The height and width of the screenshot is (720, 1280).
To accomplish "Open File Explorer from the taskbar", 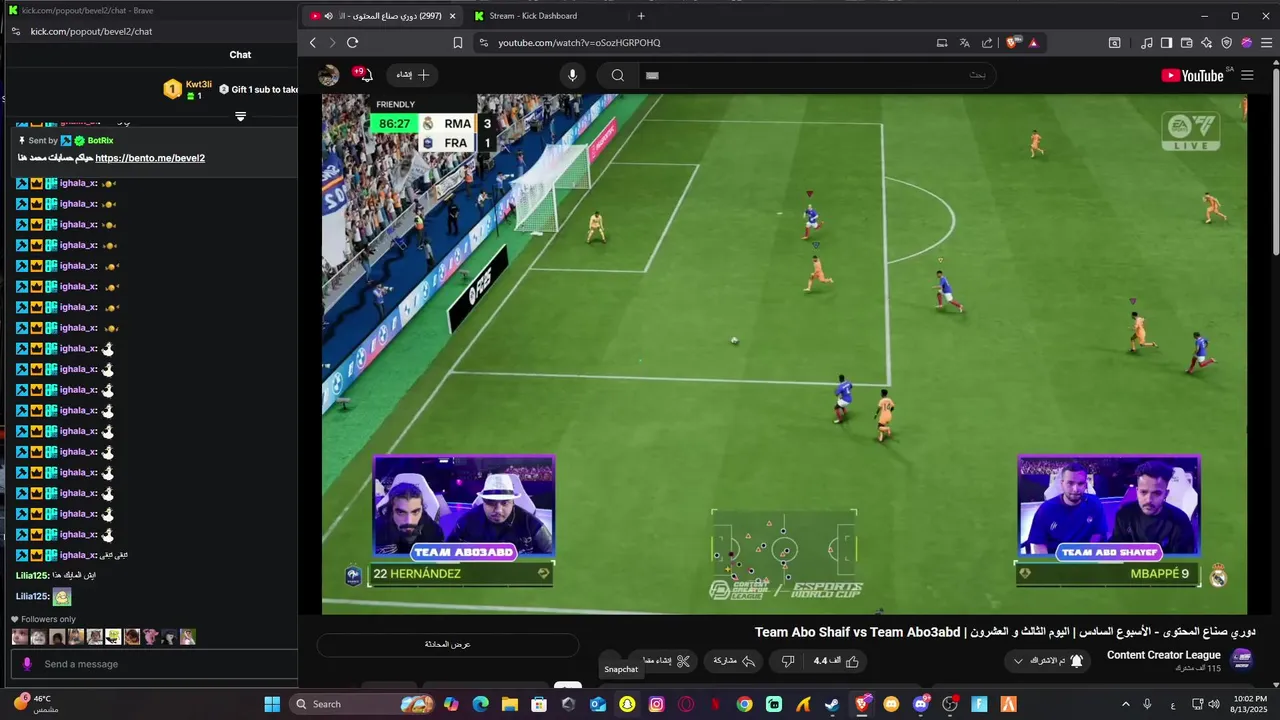I will pos(510,704).
